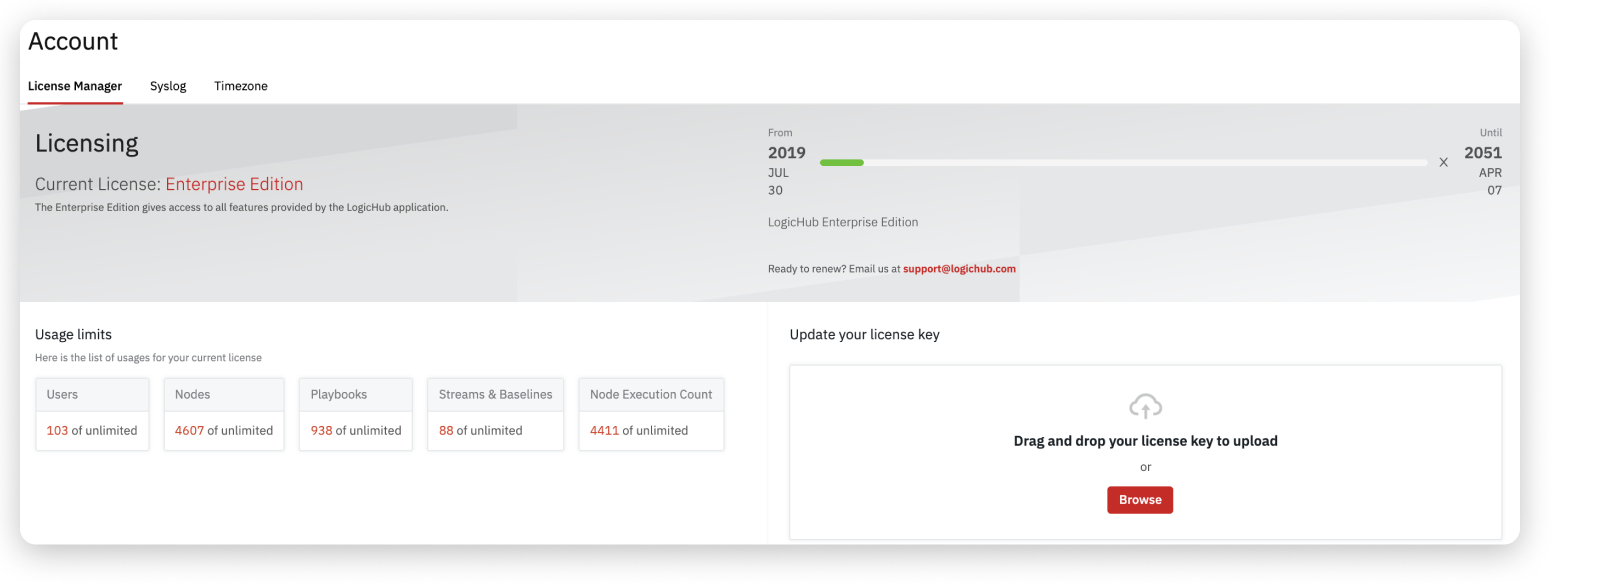Click the 'Account' page title
The height and width of the screenshot is (582, 1600).
coord(73,41)
